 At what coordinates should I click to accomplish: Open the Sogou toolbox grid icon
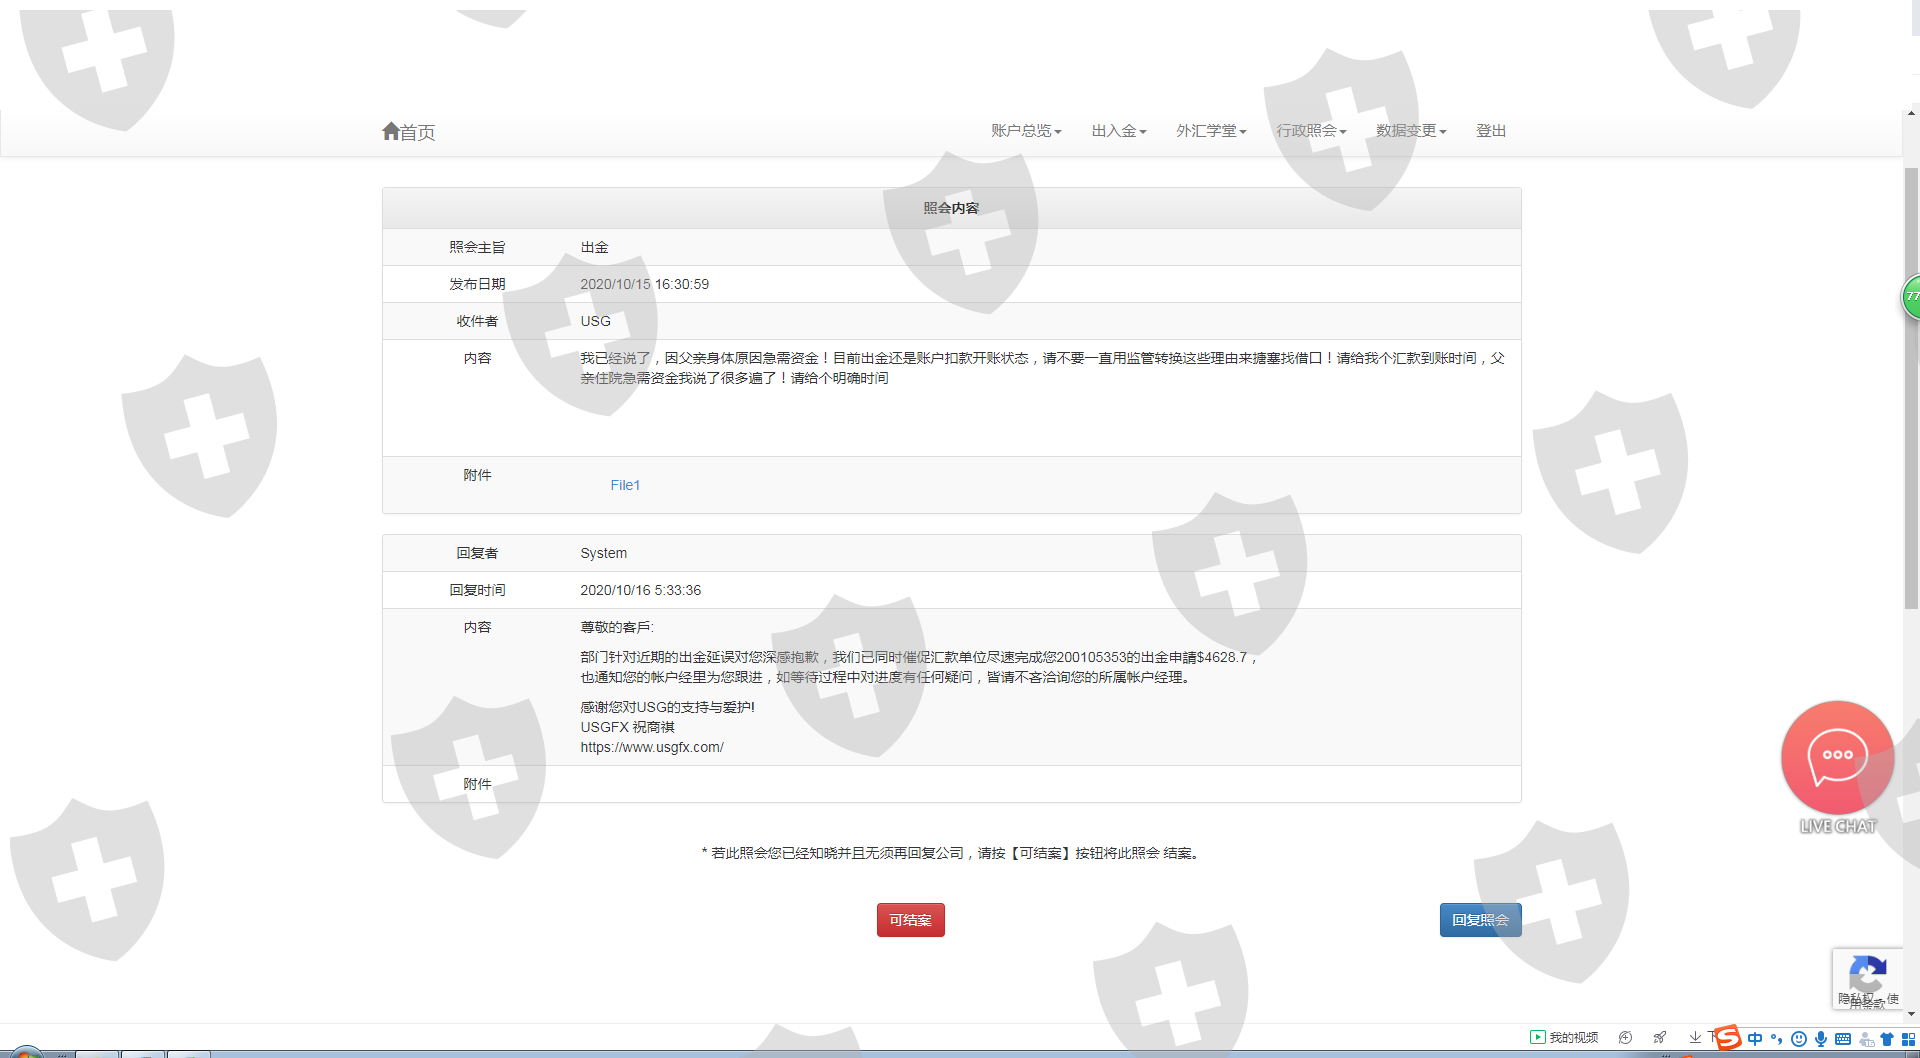coord(1908,1039)
